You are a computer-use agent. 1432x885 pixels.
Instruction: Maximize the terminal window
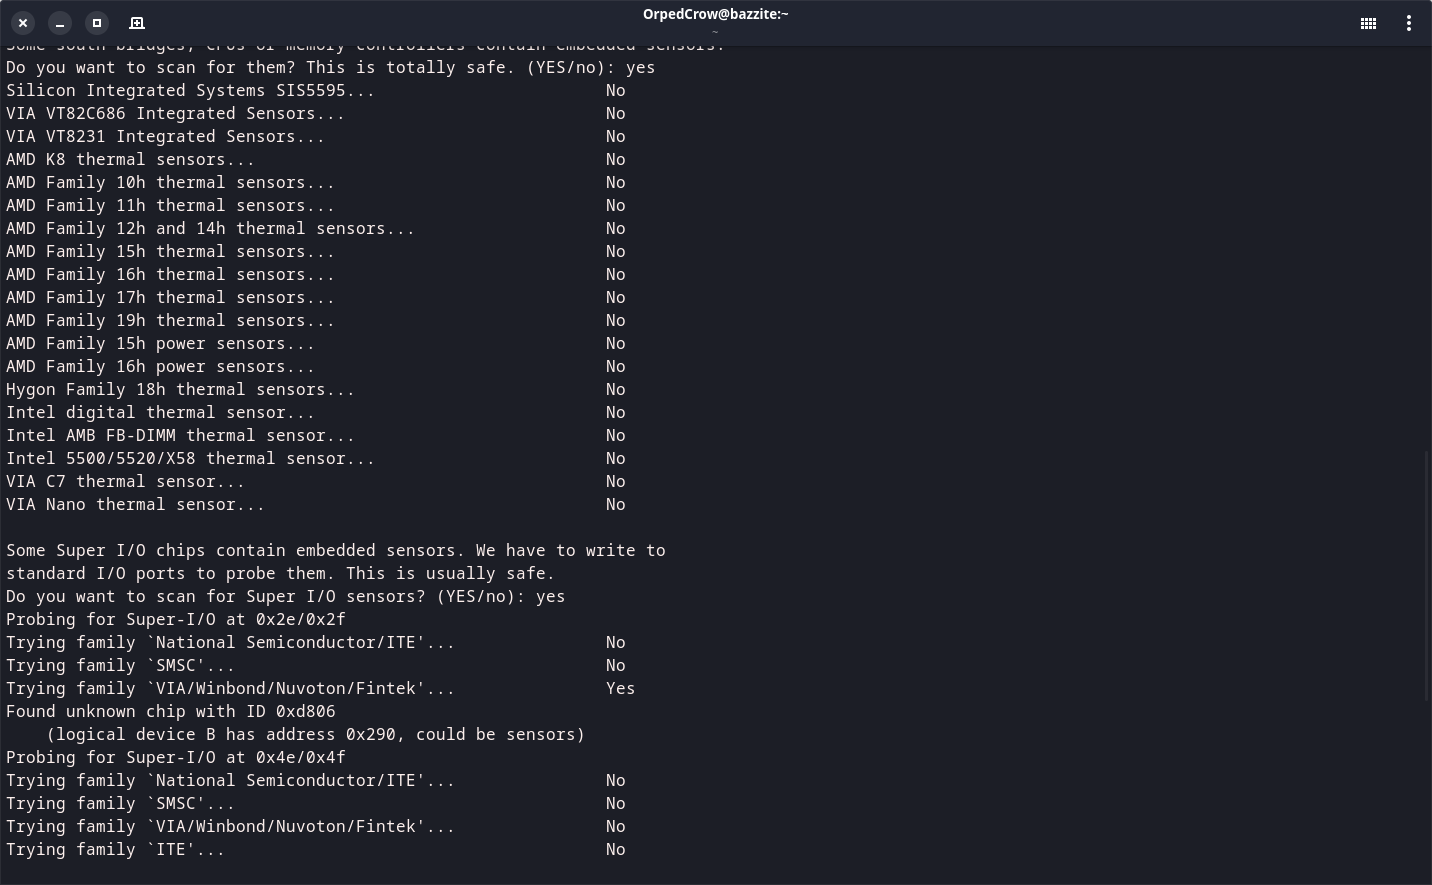(x=97, y=23)
